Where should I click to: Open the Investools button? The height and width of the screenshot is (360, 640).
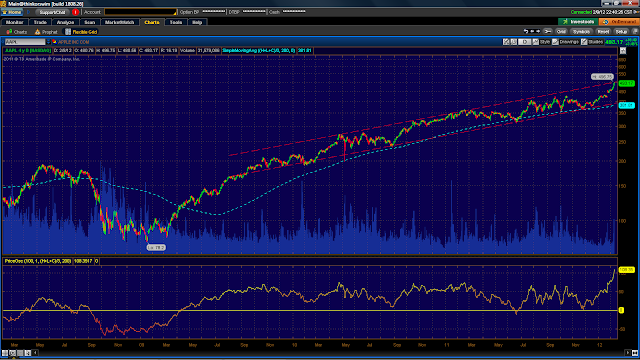pos(578,22)
